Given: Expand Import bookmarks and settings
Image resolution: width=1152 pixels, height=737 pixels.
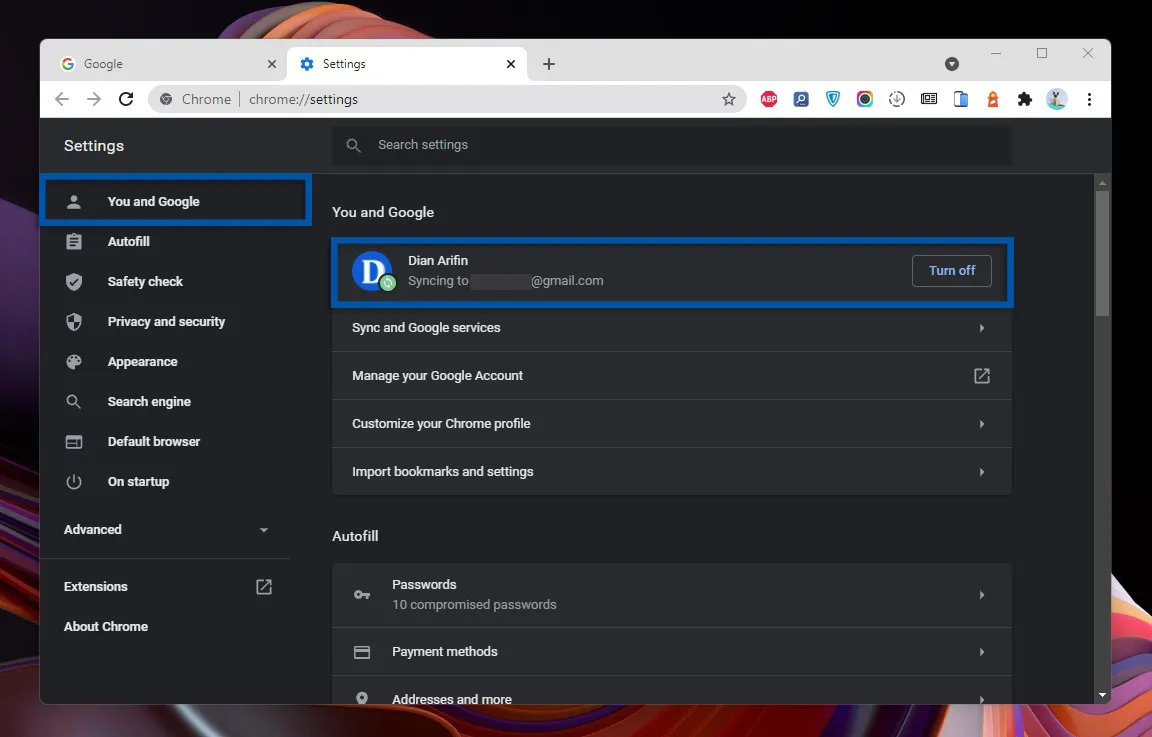Looking at the screenshot, I should click(x=671, y=471).
